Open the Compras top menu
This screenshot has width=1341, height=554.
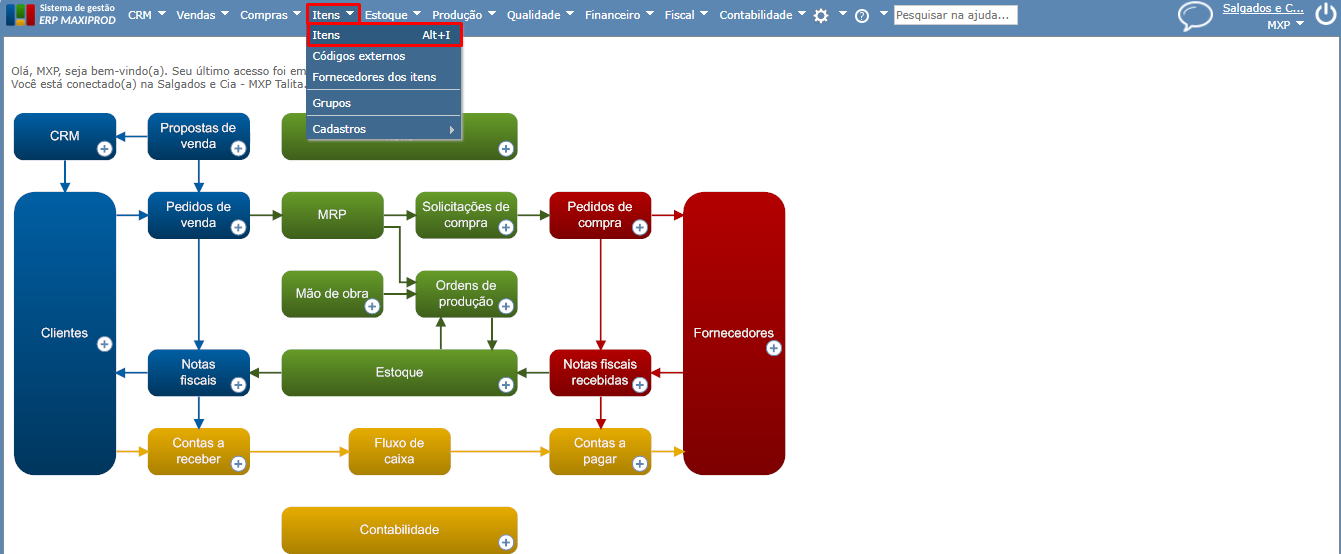pyautogui.click(x=270, y=15)
